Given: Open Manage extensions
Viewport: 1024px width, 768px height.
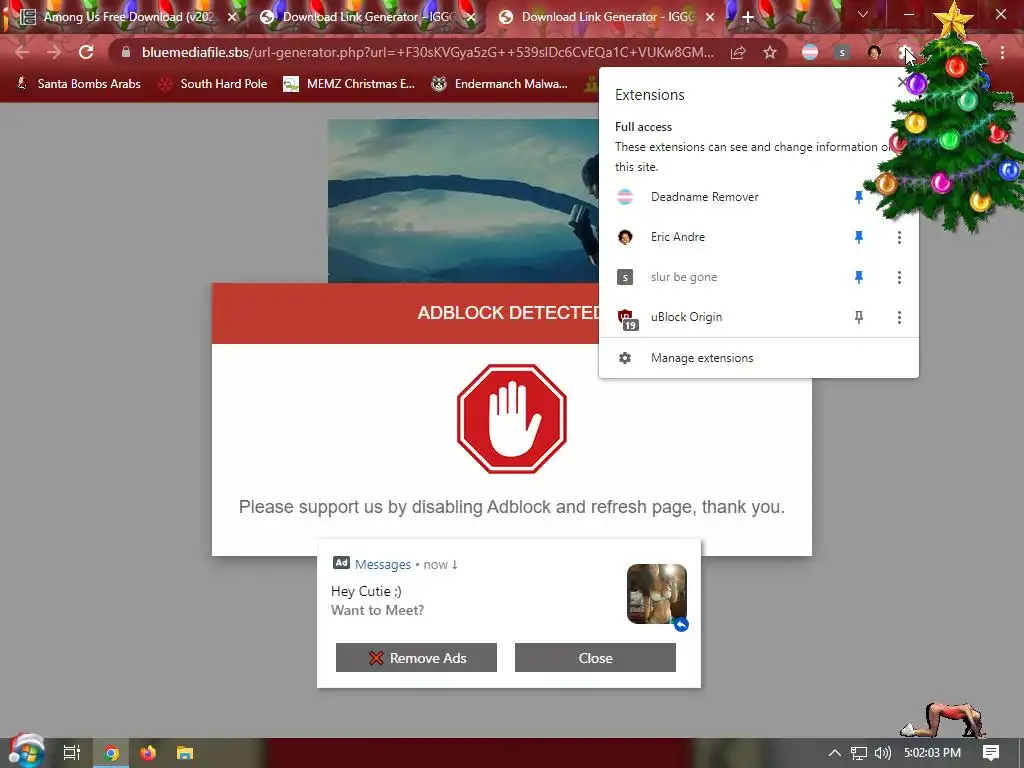Looking at the screenshot, I should pos(759,358).
